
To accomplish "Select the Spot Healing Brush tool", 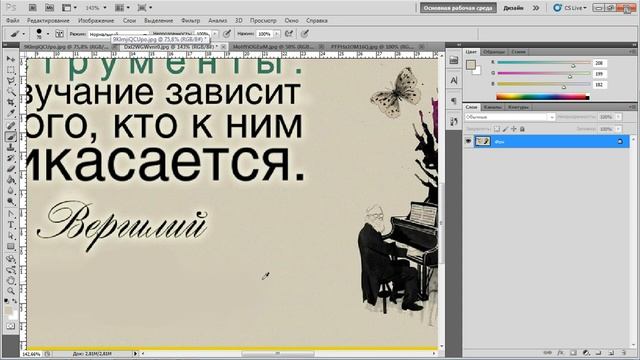I will click(x=11, y=126).
